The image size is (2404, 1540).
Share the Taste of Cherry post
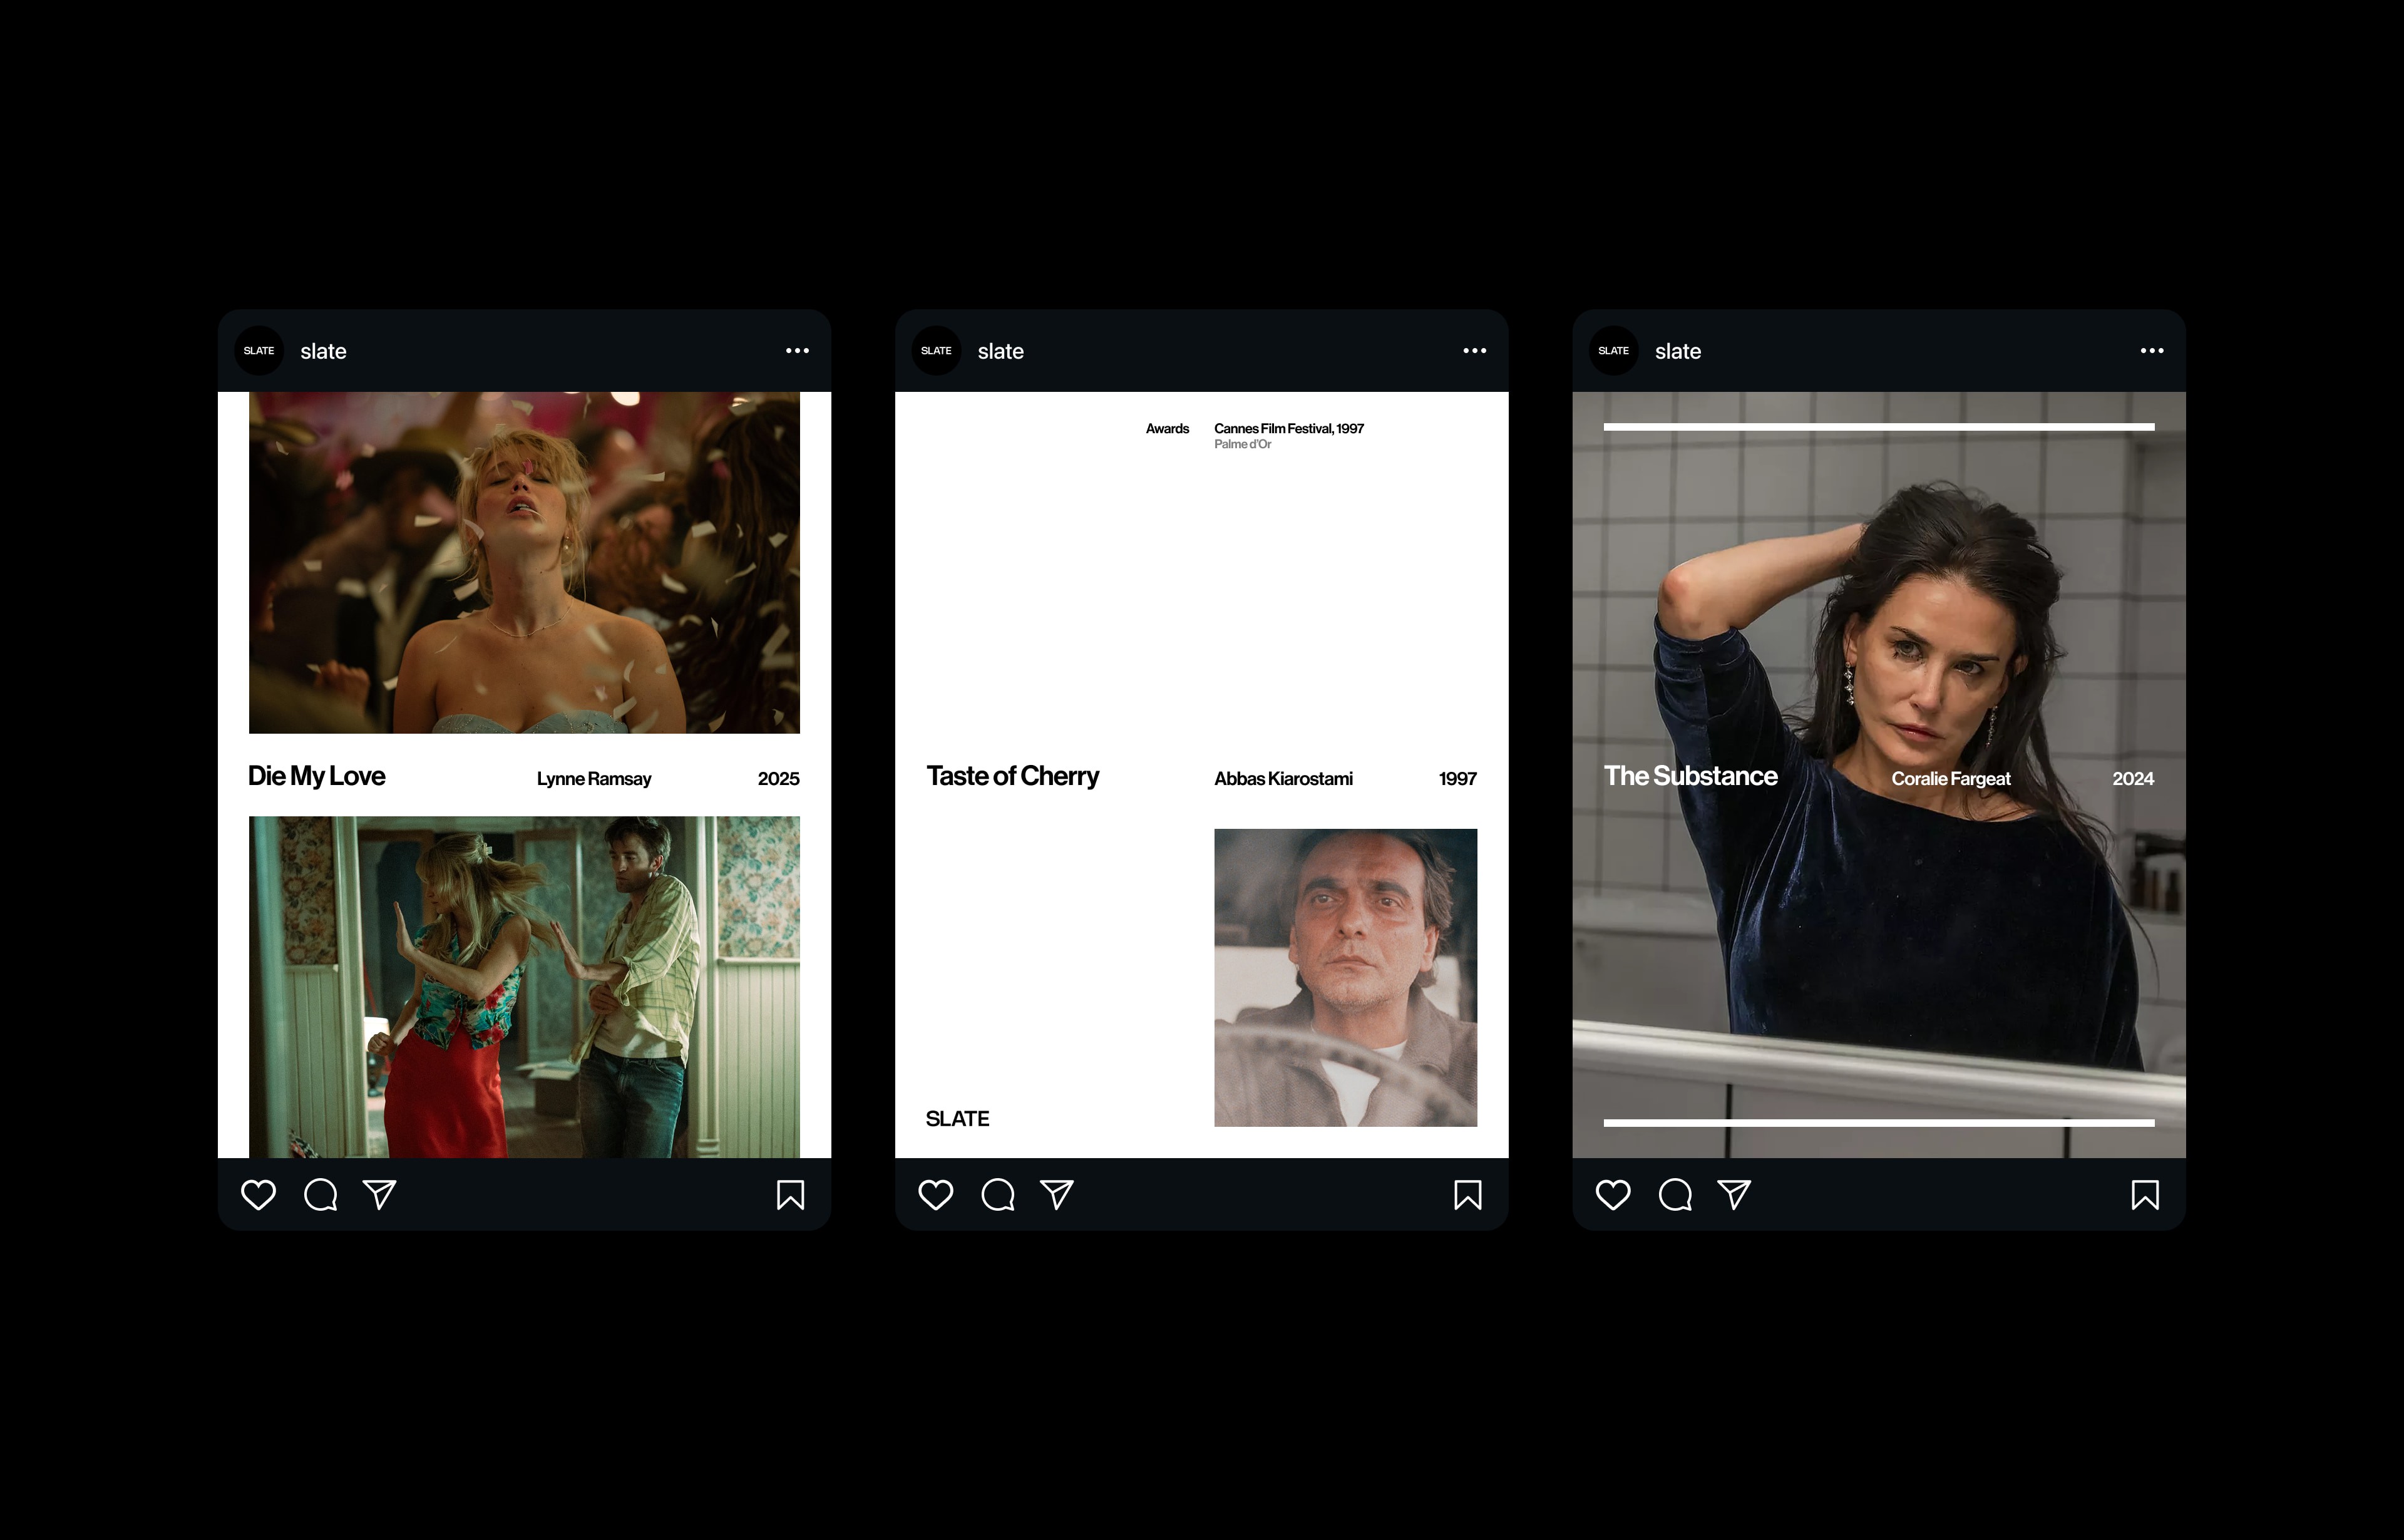[1056, 1195]
